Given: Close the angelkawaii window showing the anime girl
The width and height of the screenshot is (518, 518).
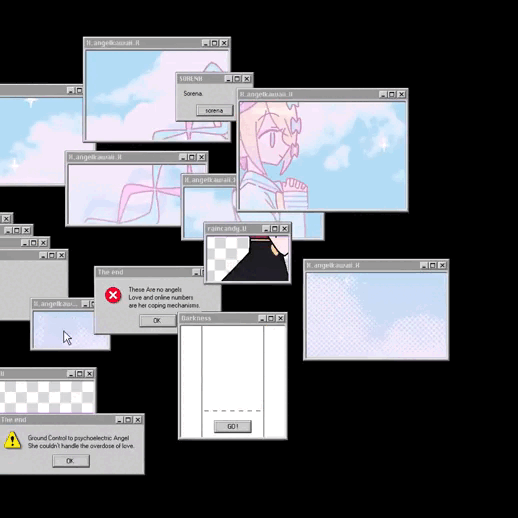Looking at the screenshot, I should (402, 95).
